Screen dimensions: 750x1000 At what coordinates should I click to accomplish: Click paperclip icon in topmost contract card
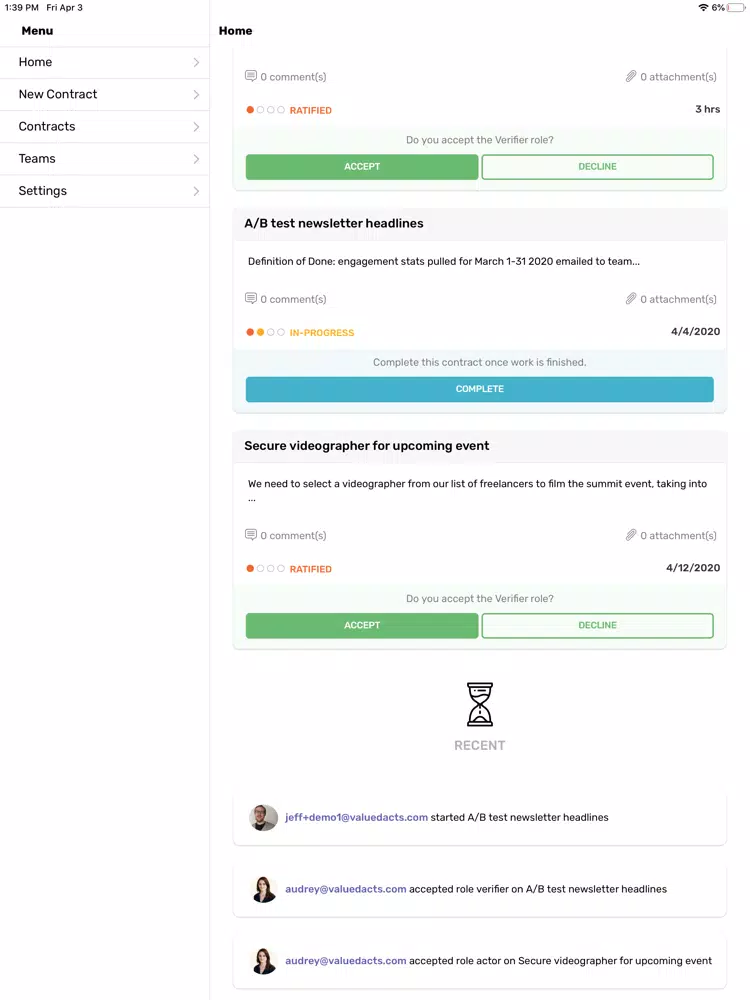pyautogui.click(x=631, y=76)
